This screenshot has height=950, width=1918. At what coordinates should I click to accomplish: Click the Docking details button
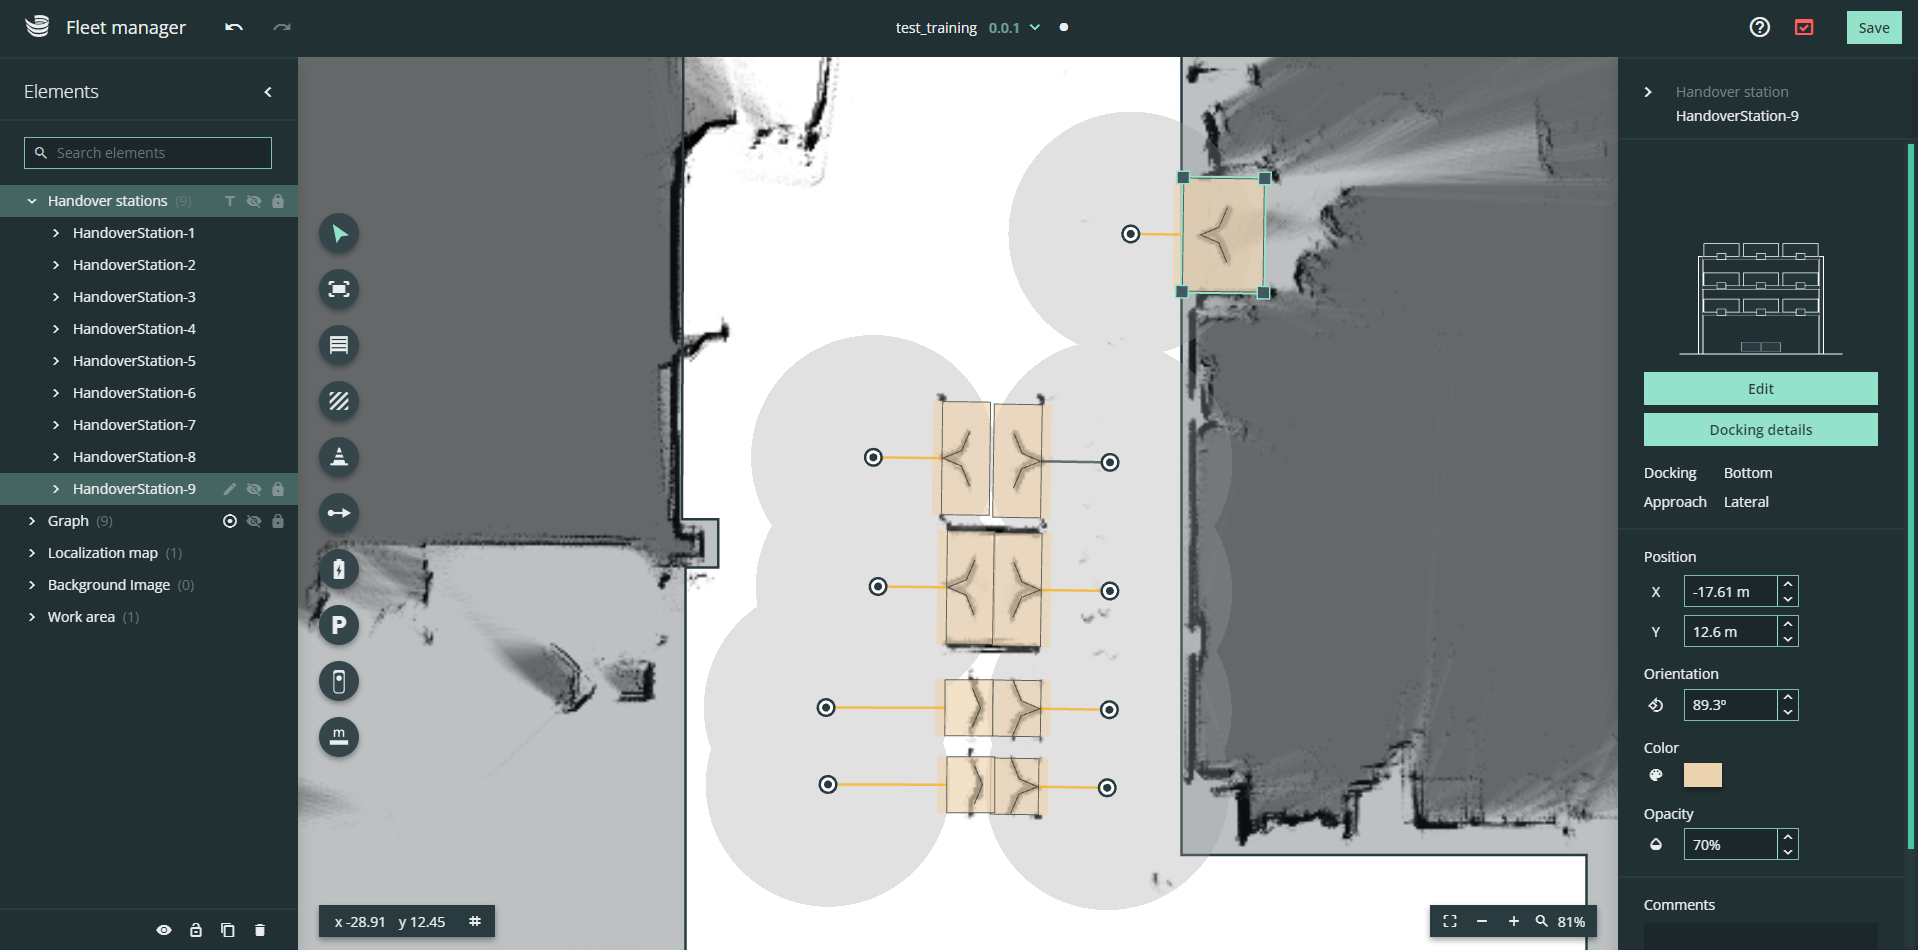(1760, 430)
